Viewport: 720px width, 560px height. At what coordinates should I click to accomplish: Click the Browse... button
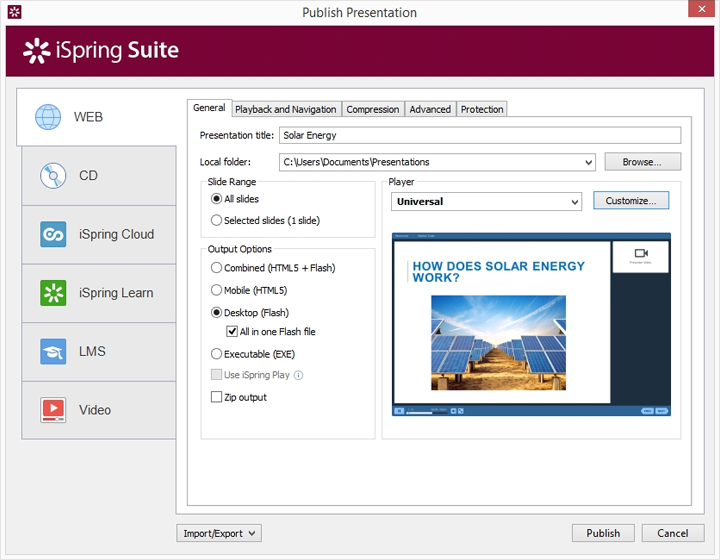click(x=642, y=162)
